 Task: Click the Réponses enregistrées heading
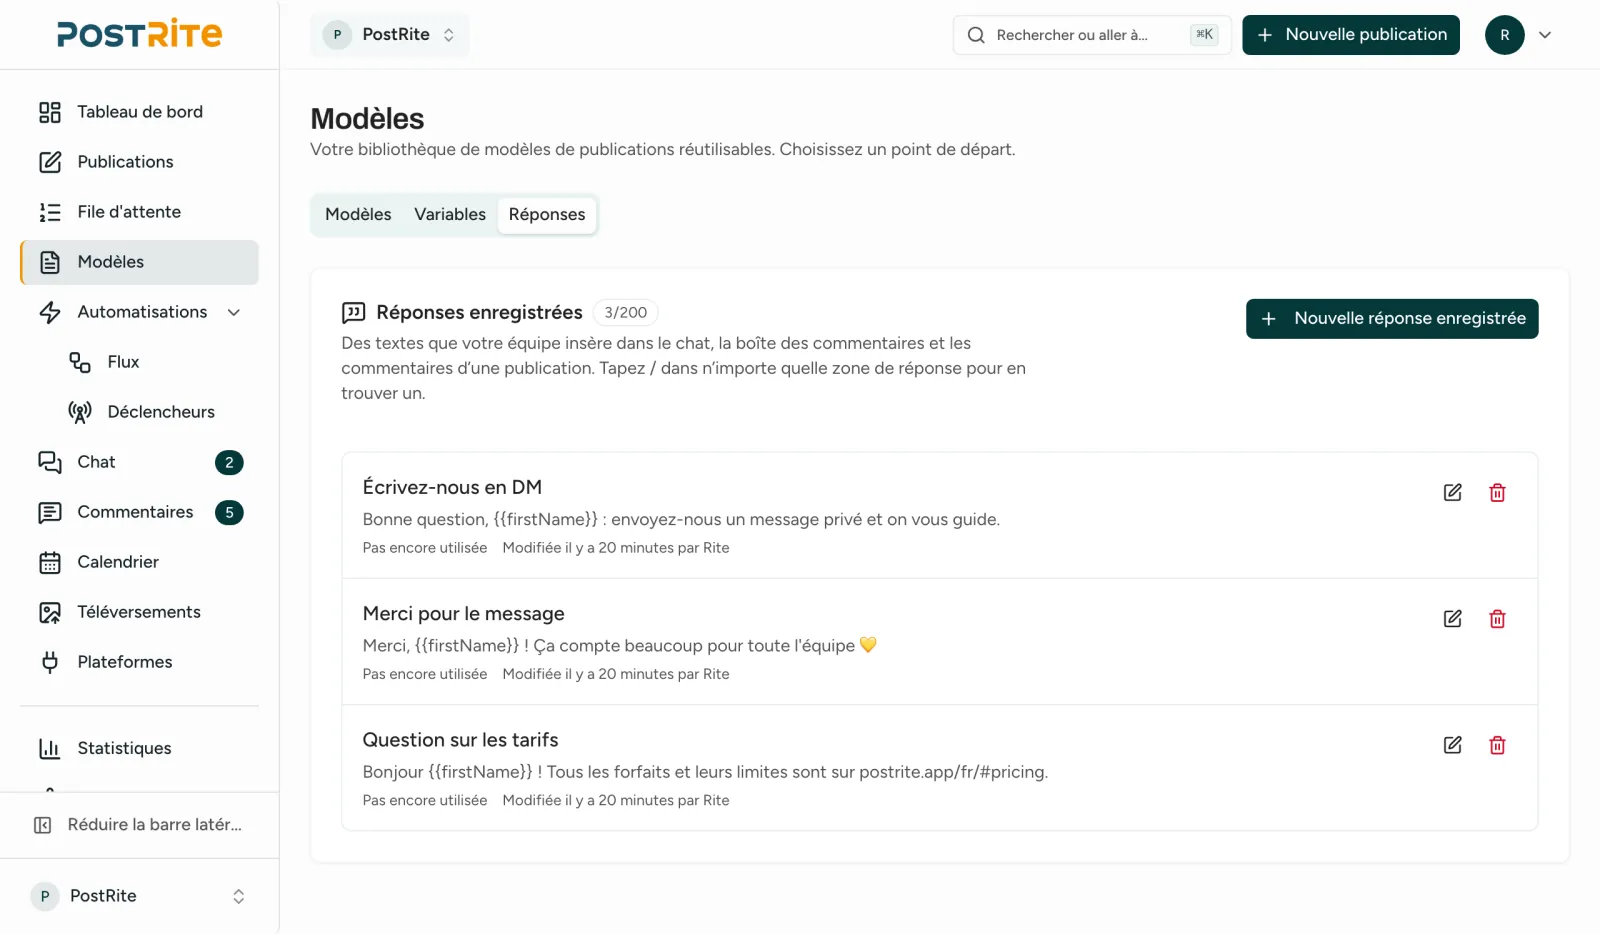coord(479,313)
